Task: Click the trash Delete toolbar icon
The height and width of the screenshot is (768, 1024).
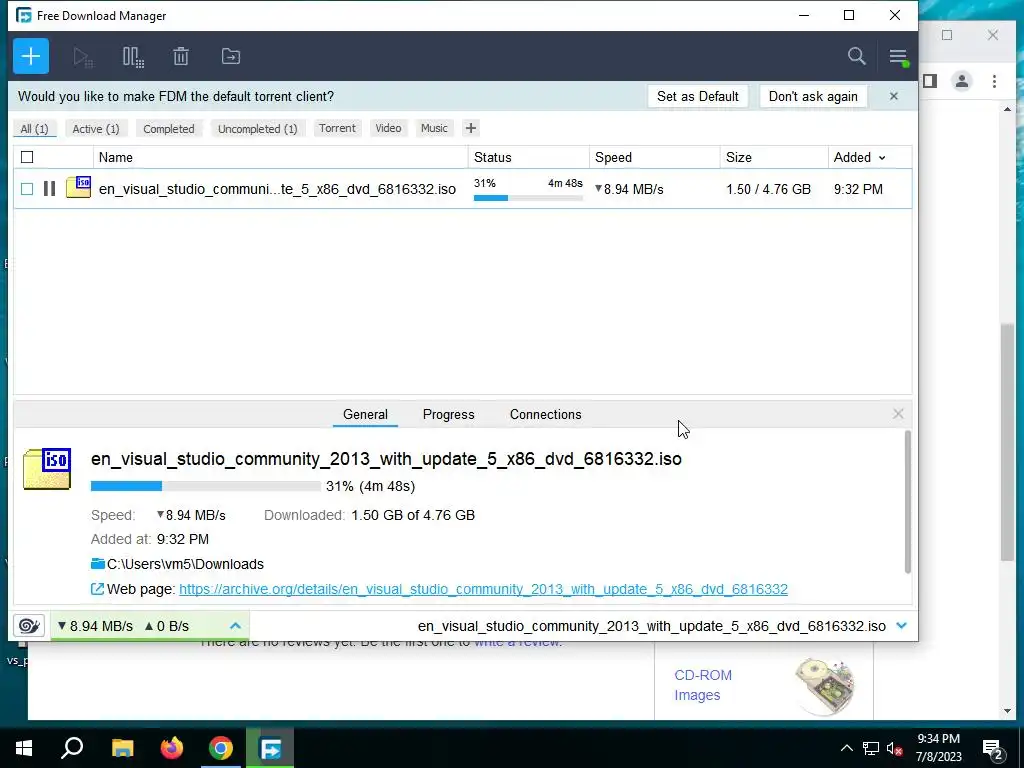Action: coord(181,57)
